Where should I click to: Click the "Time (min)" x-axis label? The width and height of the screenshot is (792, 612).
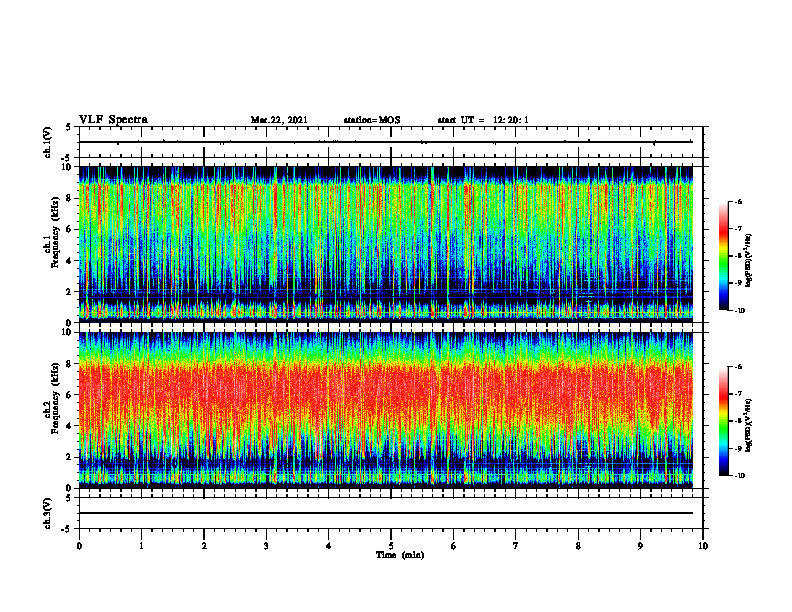pos(400,555)
